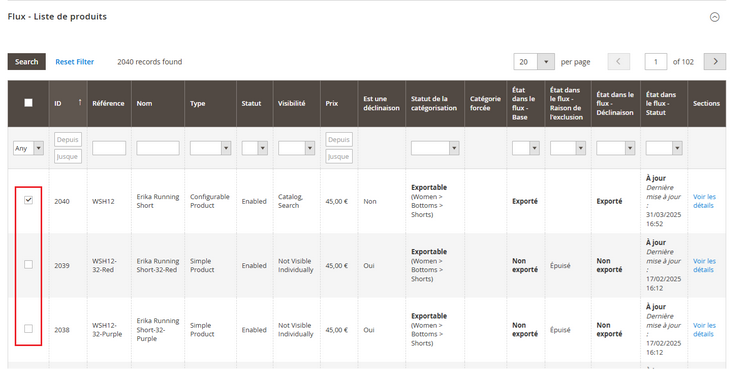Image resolution: width=735 pixels, height=372 pixels.
Task: Uncheck the checkbox for product 2040
Action: pyautogui.click(x=29, y=200)
